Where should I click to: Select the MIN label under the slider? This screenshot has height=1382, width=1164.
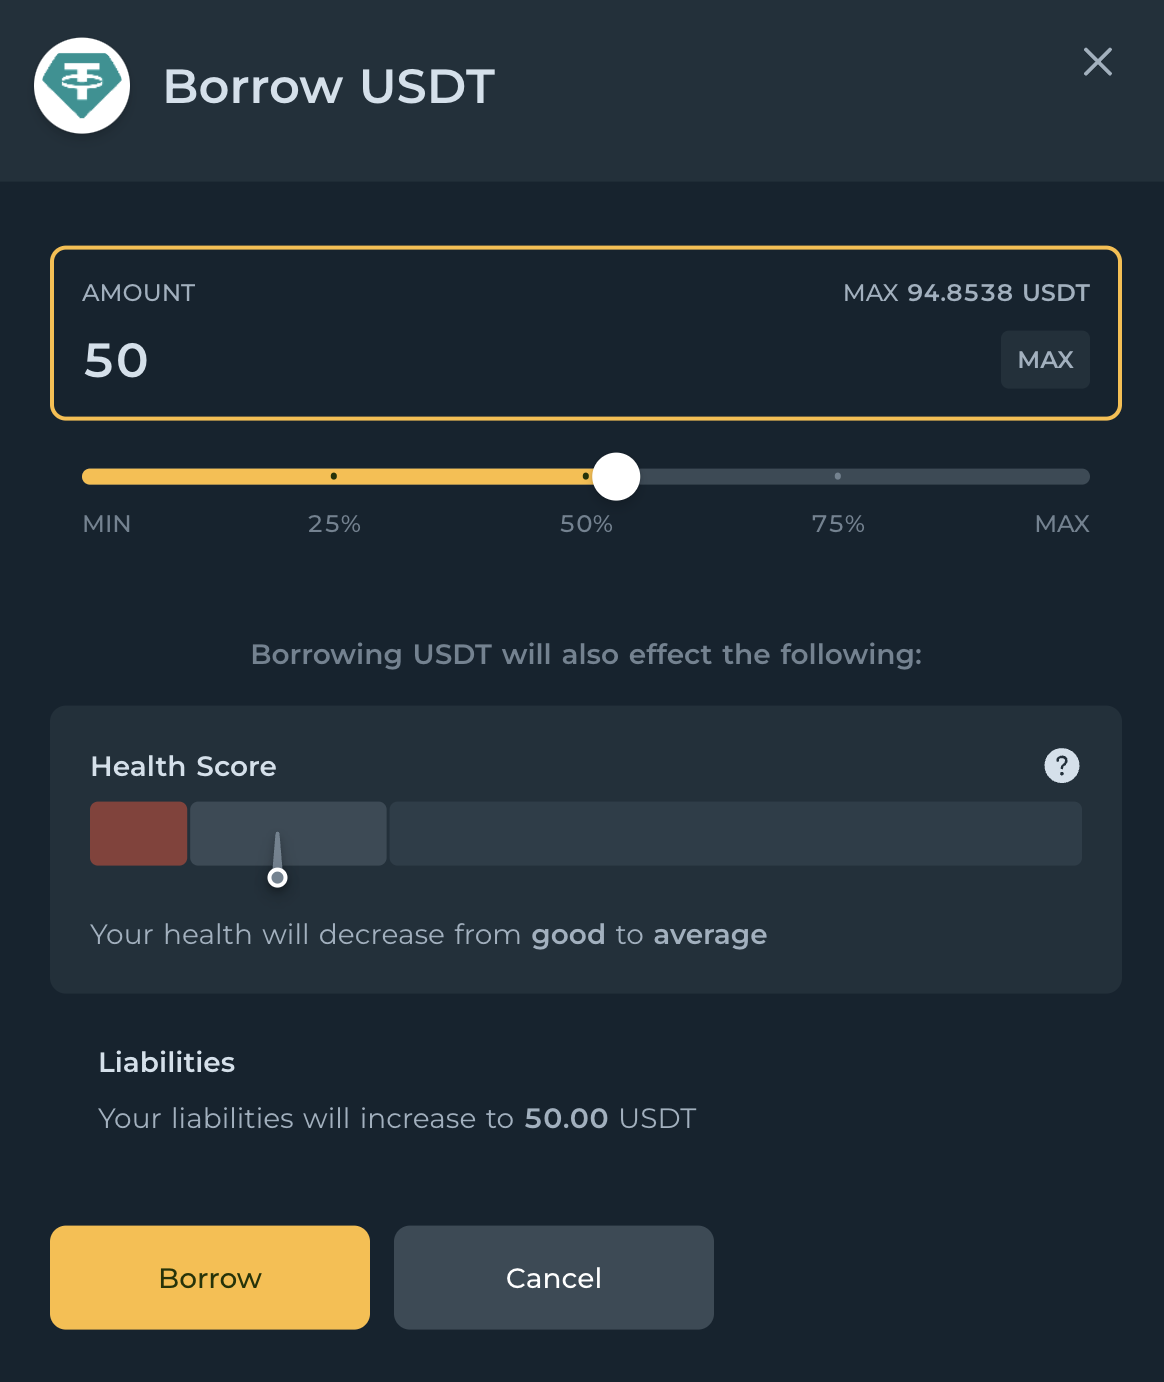click(107, 524)
